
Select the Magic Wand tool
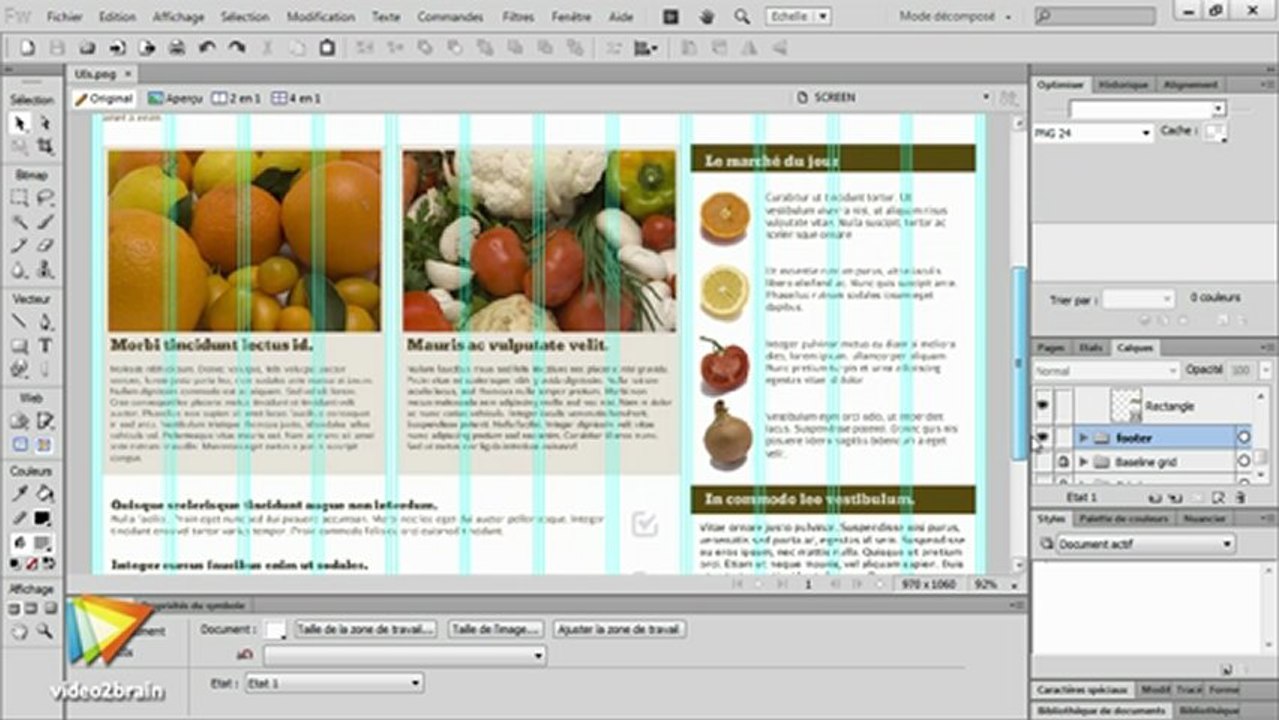[19, 221]
